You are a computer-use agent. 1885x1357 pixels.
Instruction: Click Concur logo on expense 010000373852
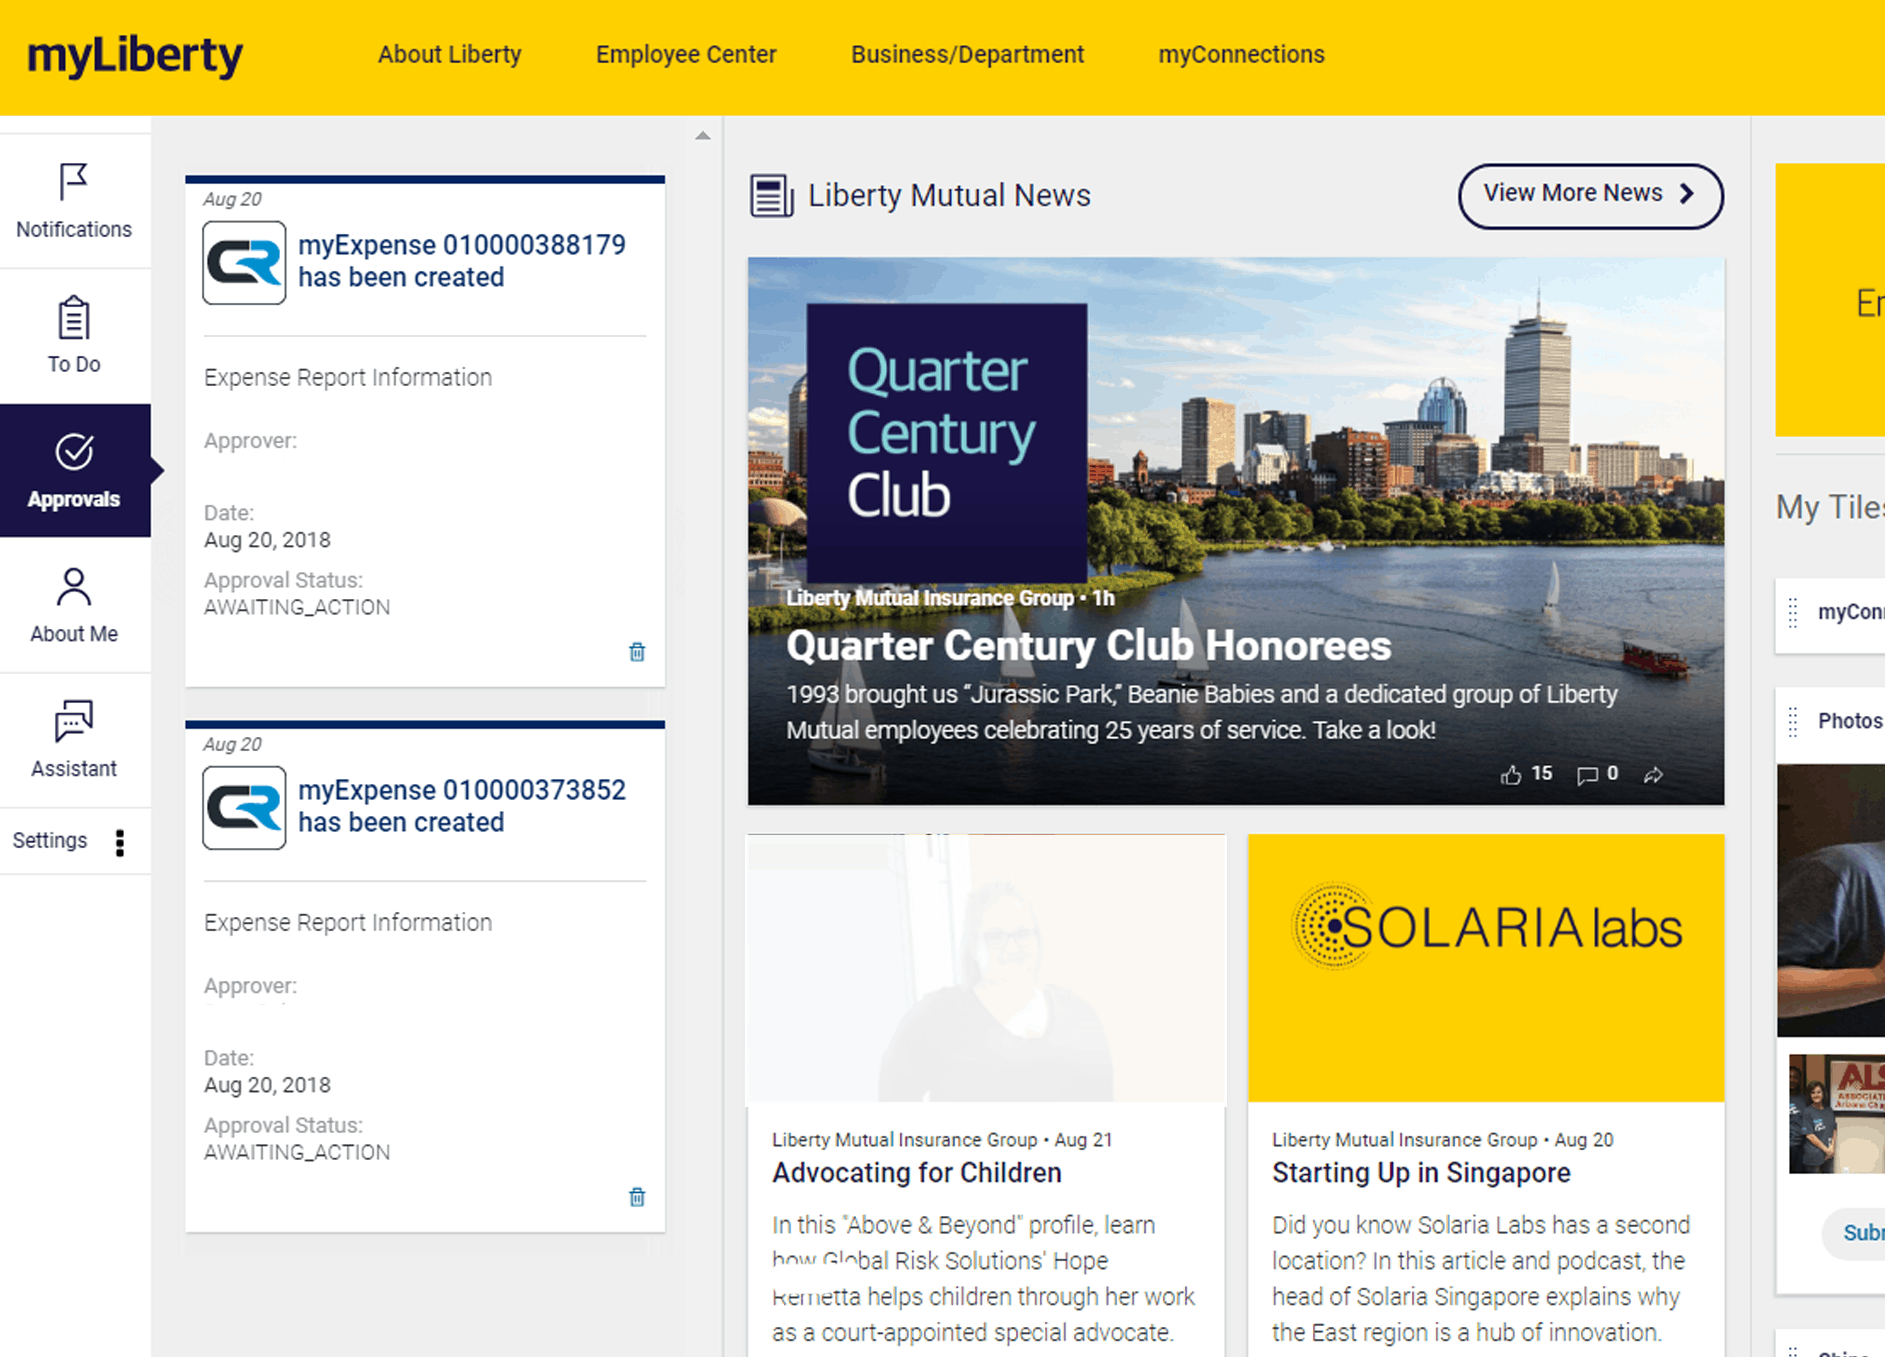tap(244, 808)
